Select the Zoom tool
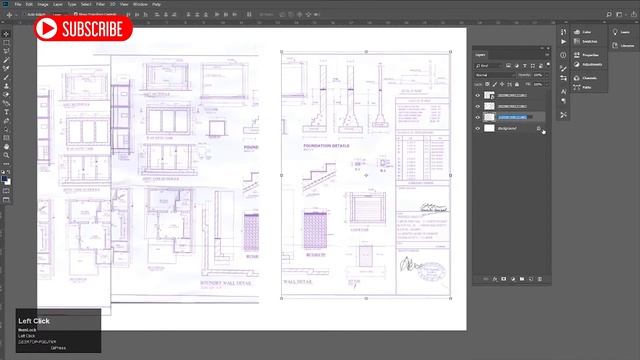Viewport: 640px width, 360px height. coord(6,156)
